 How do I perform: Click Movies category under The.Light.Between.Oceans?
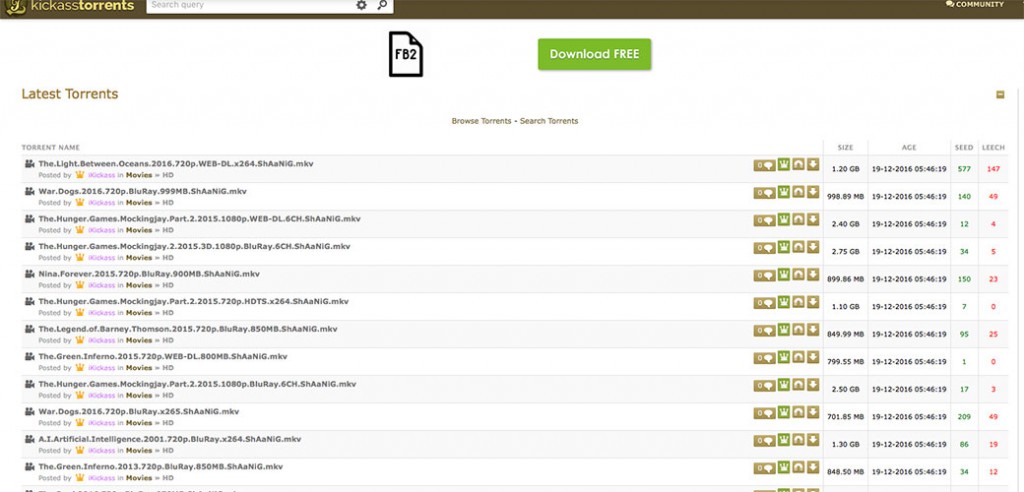pos(139,175)
